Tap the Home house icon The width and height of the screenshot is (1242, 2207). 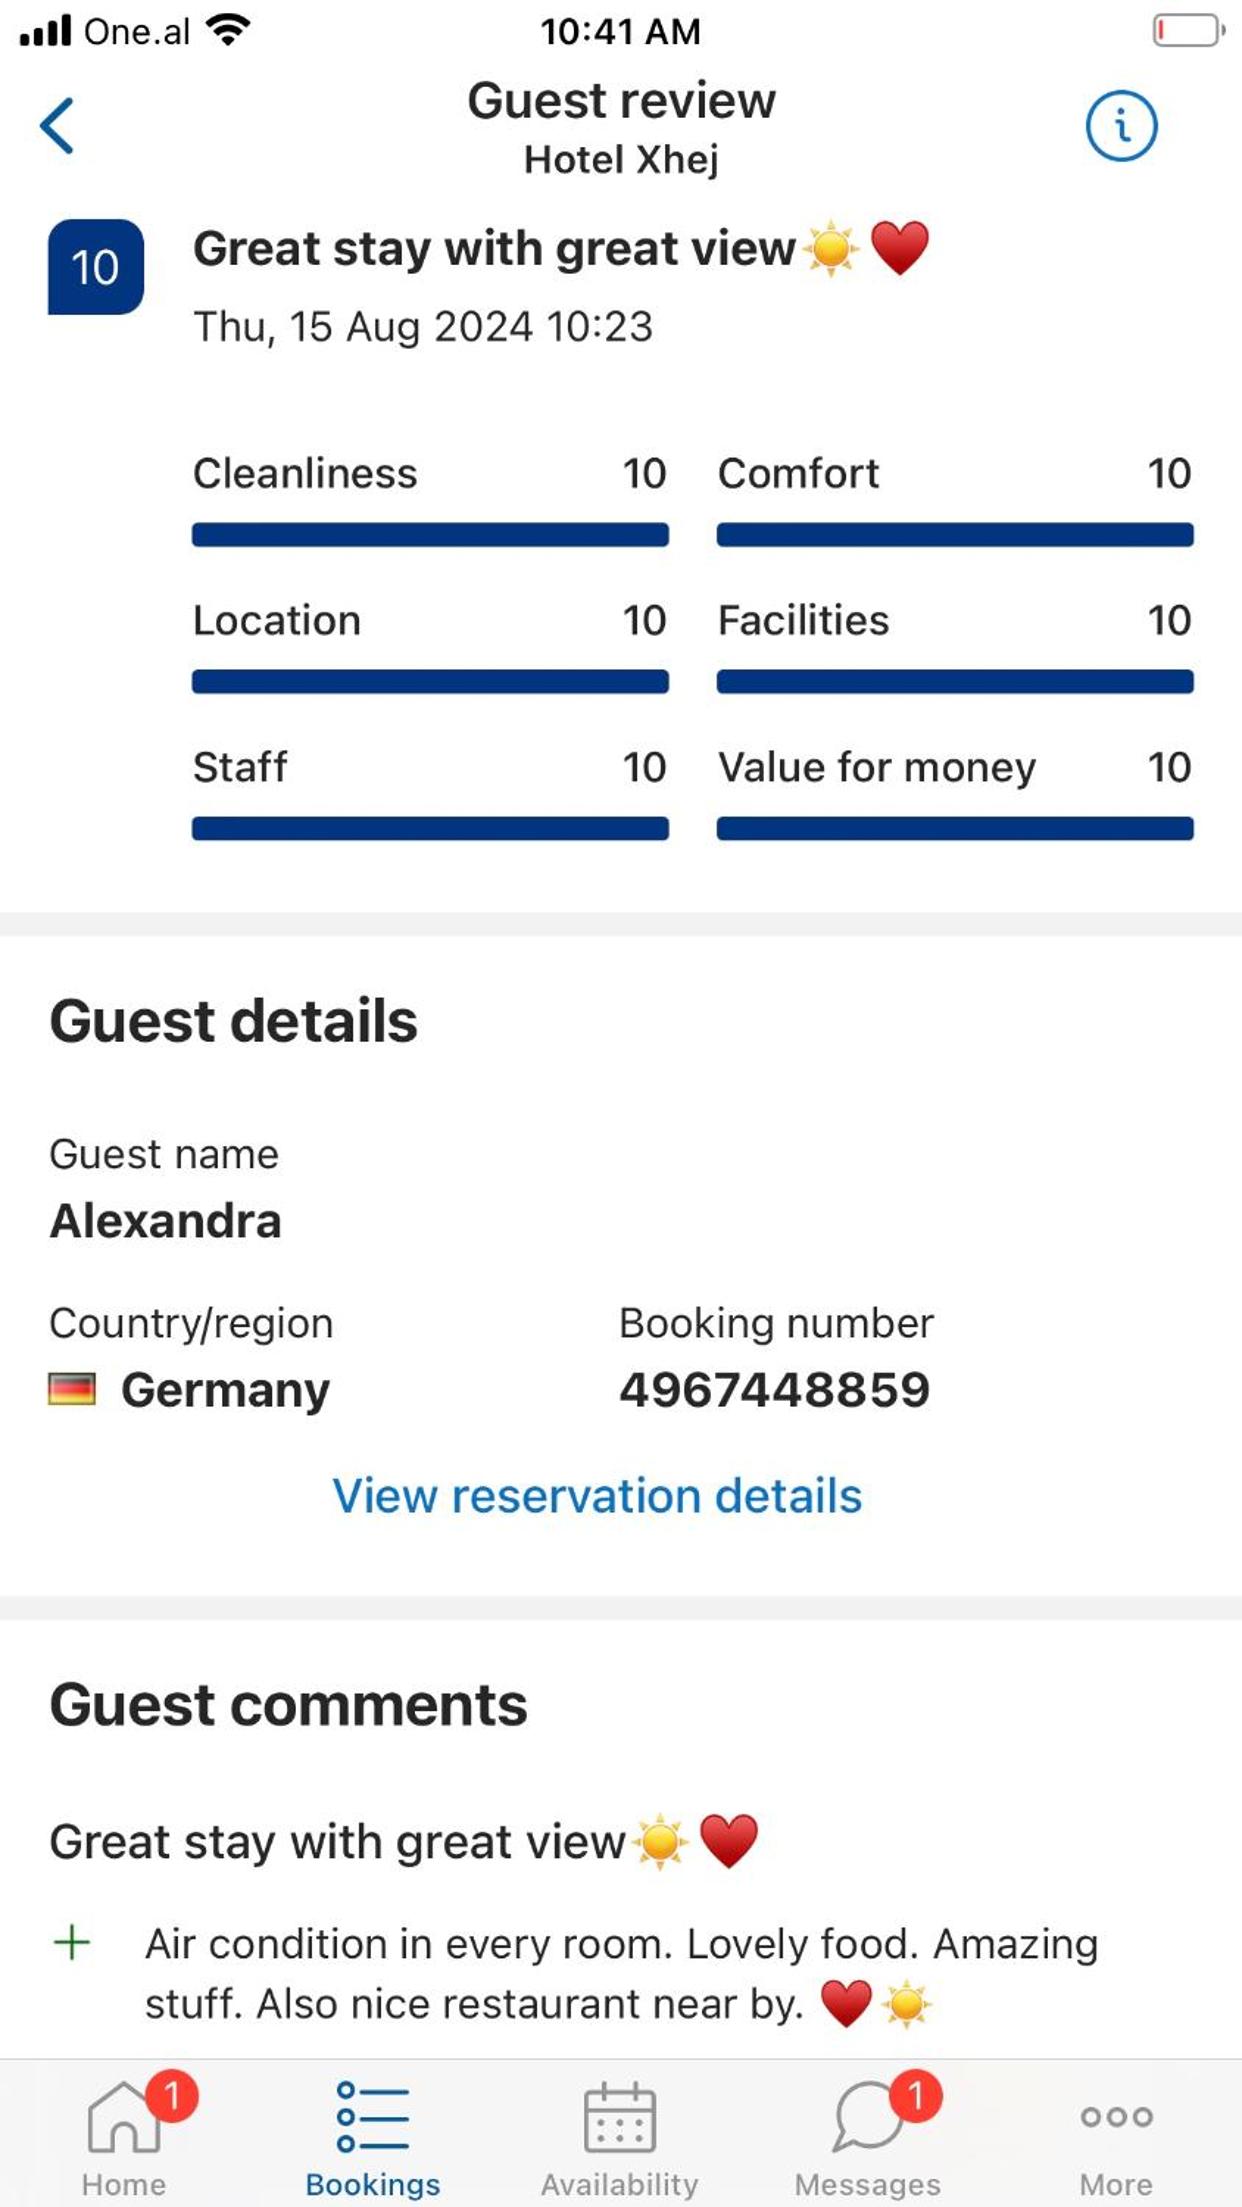pyautogui.click(x=123, y=2116)
